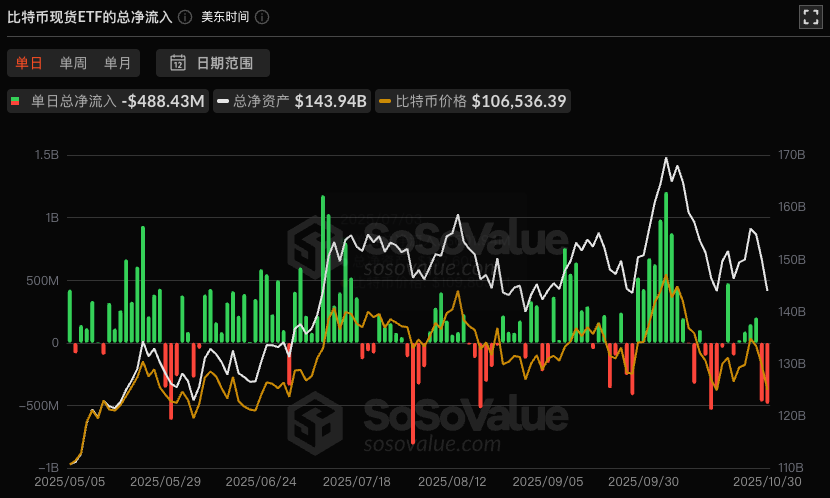This screenshot has height=498, width=830.
Task: Switch to the 单月 monthly tab
Action: [x=118, y=63]
